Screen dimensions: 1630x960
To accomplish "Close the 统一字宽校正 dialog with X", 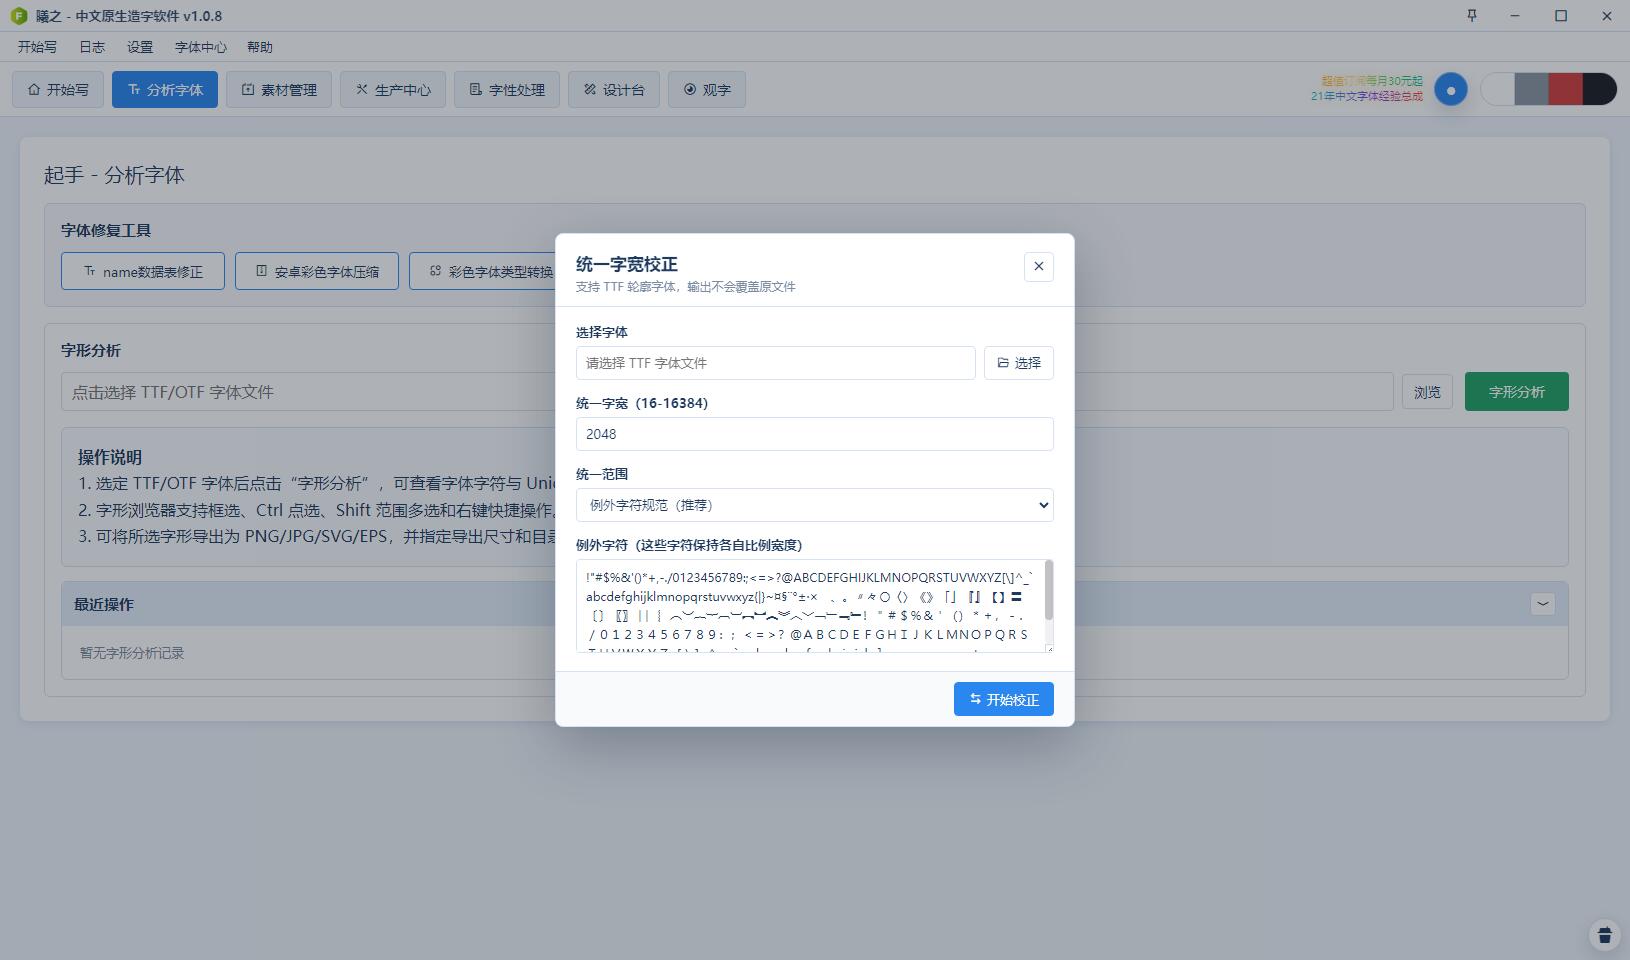I will tap(1038, 266).
